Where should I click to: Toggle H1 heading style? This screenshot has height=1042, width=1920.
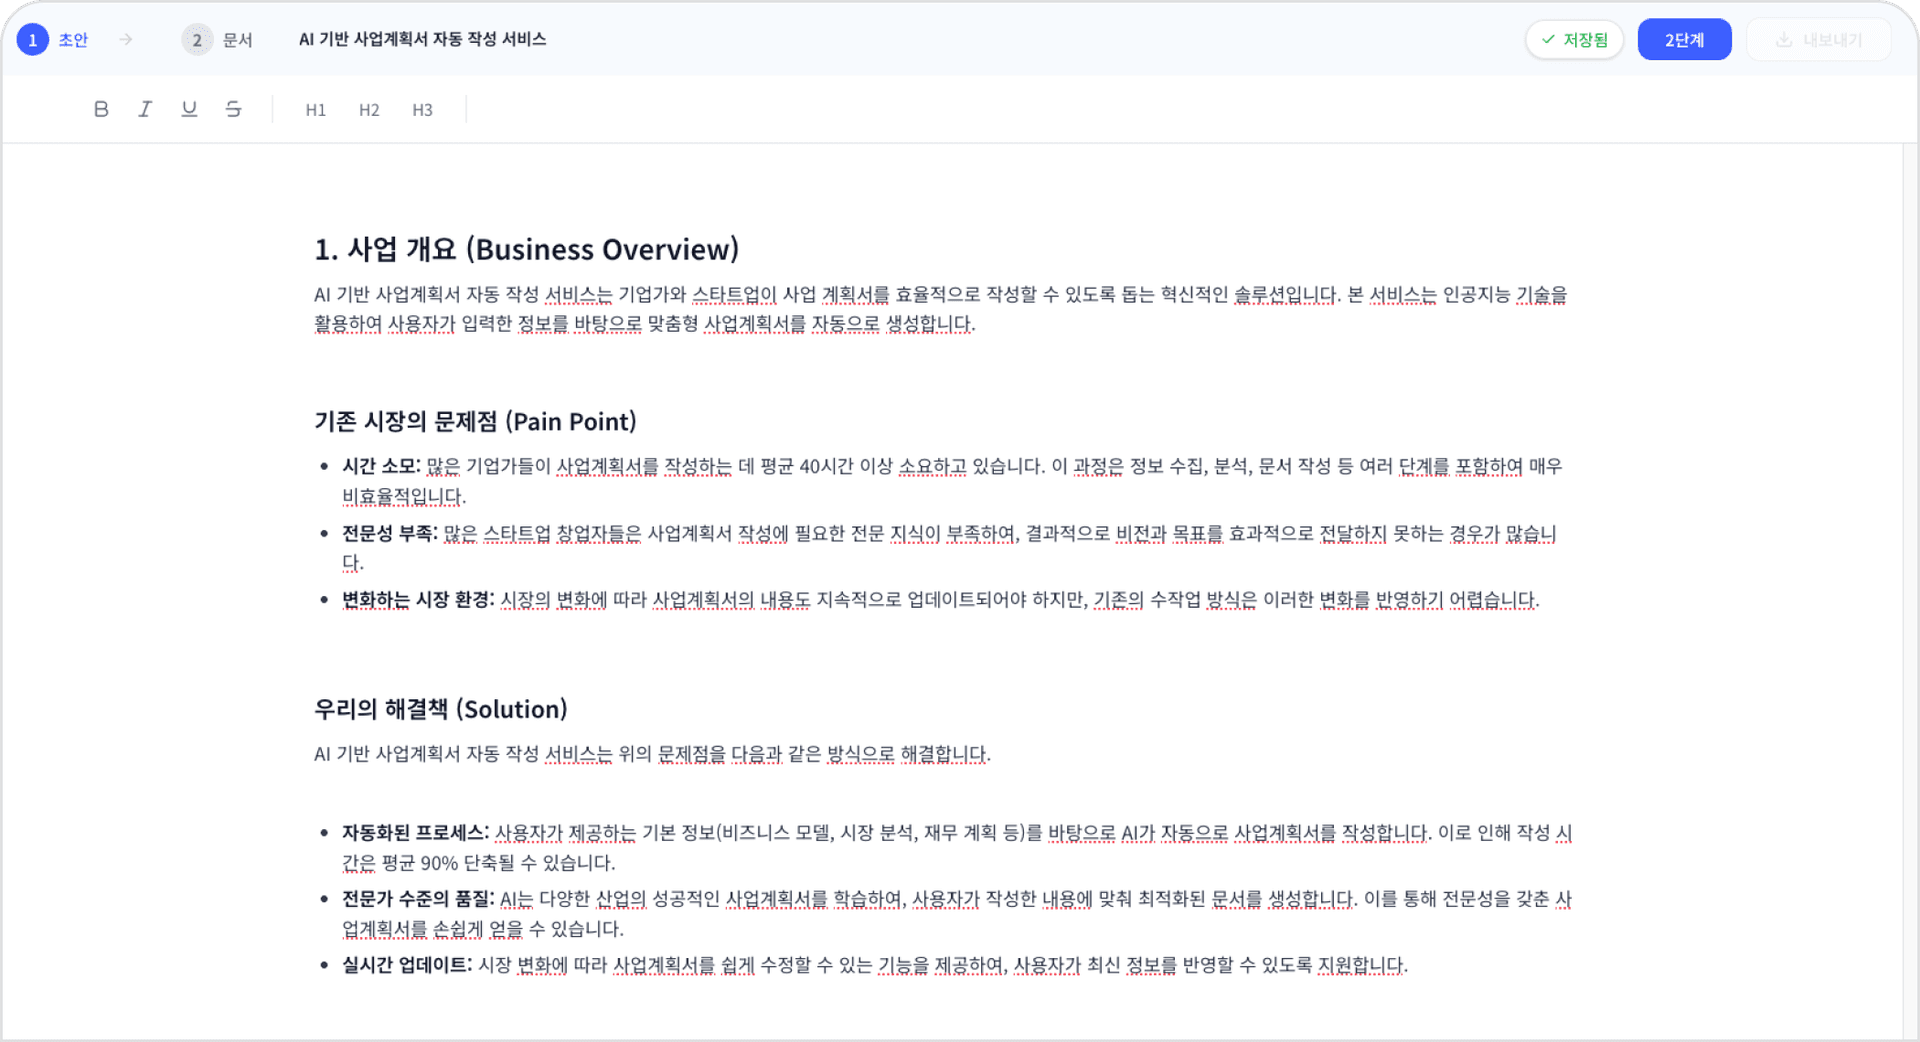(x=315, y=110)
